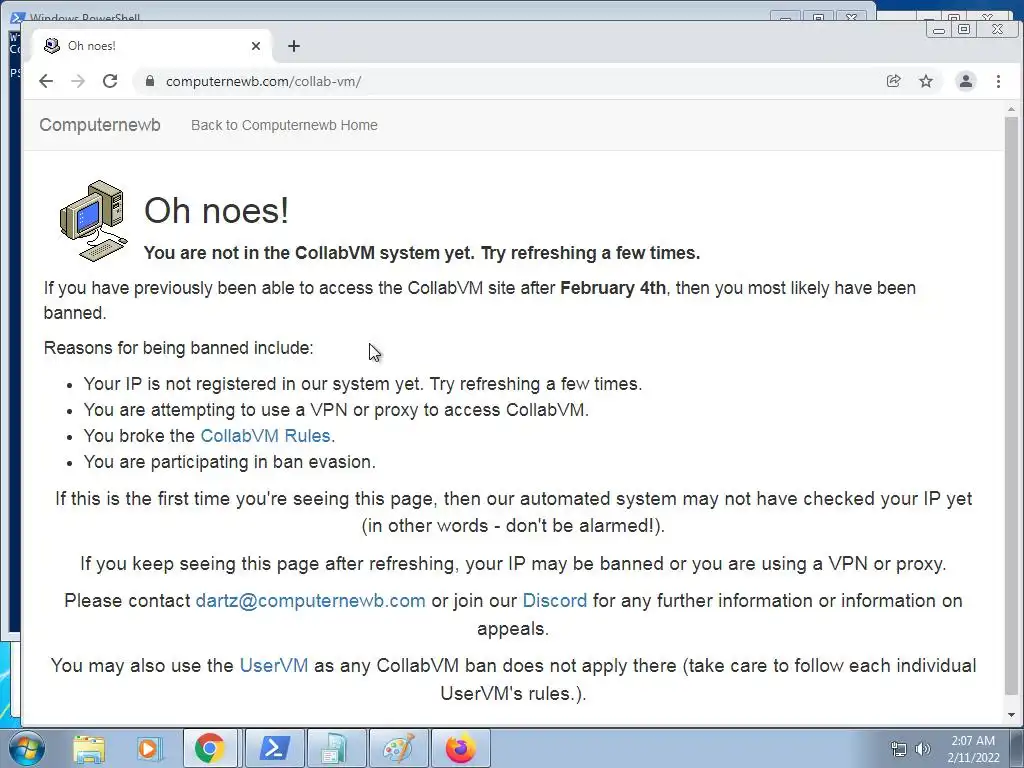This screenshot has width=1024, height=768.
Task: Share this page using the share icon
Action: pyautogui.click(x=893, y=81)
